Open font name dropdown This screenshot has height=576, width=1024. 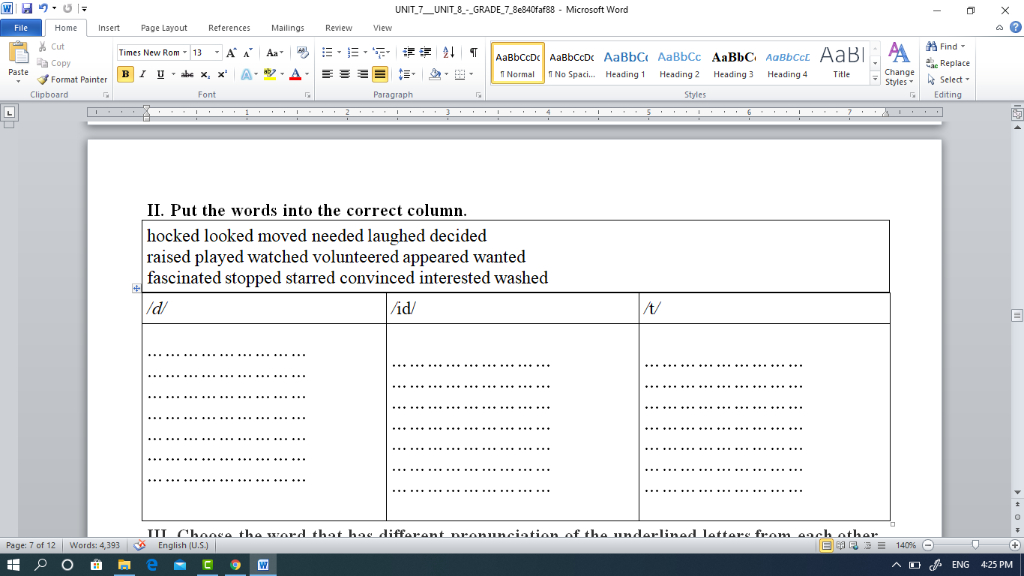coord(185,53)
